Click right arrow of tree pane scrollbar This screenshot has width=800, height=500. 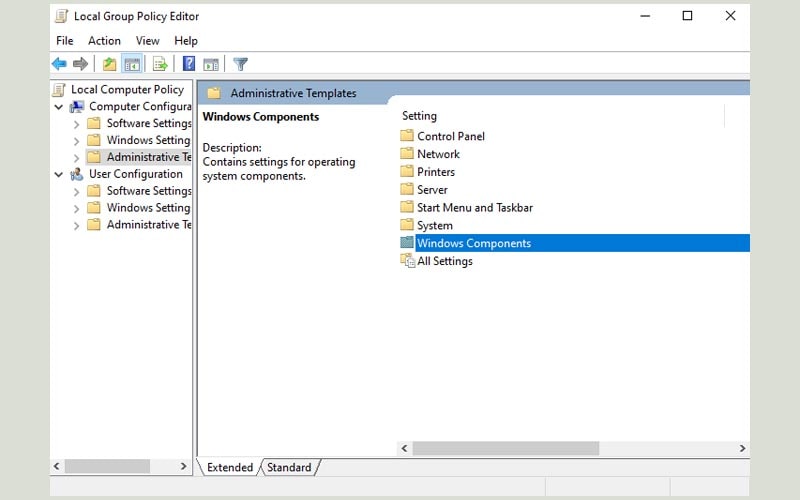(184, 466)
